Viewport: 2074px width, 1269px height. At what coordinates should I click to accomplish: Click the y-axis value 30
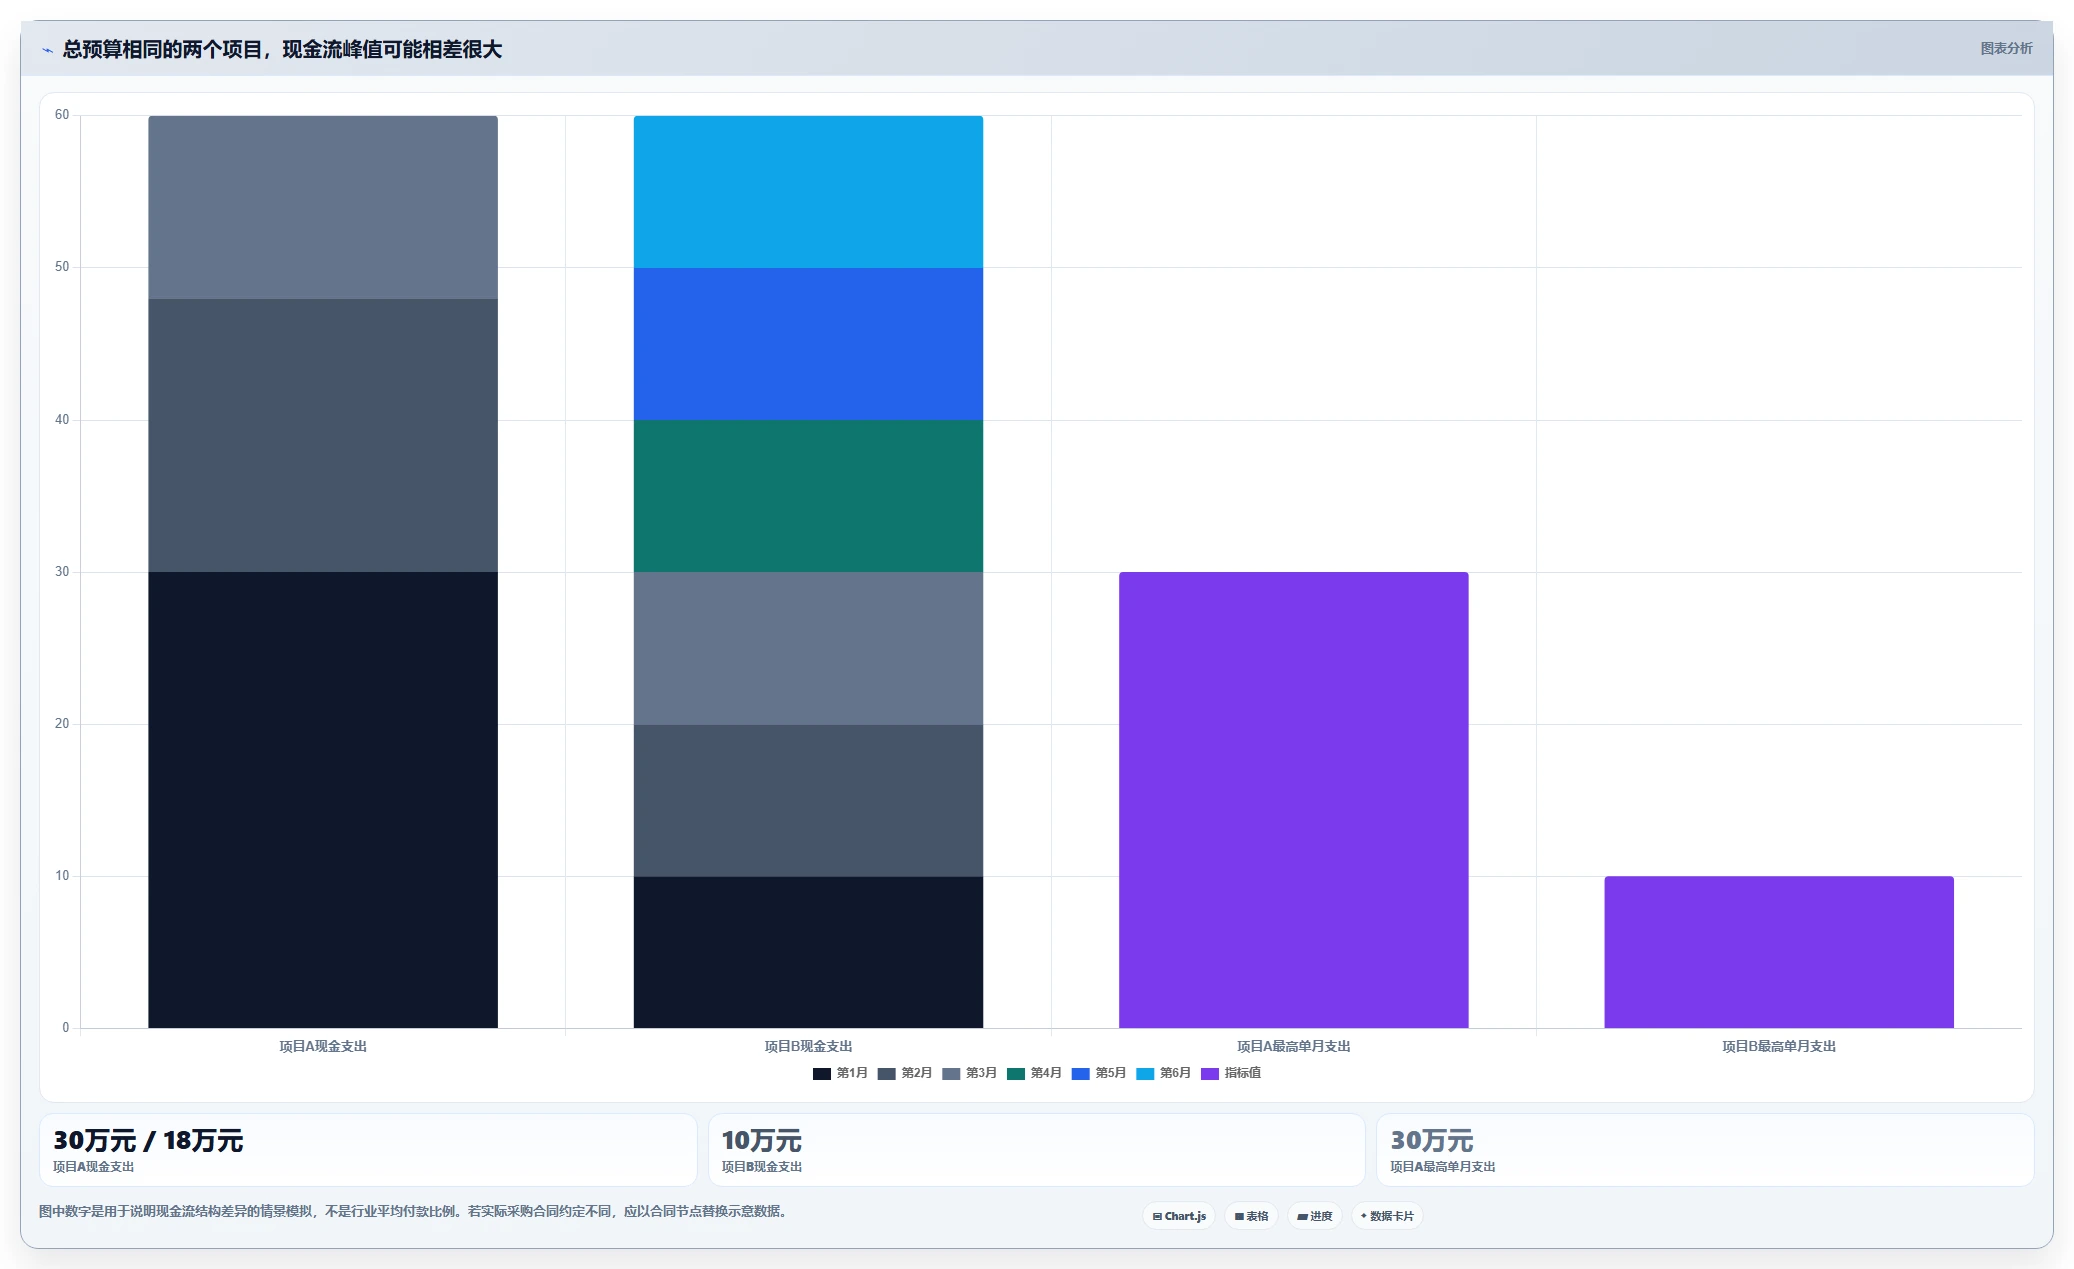[x=62, y=572]
